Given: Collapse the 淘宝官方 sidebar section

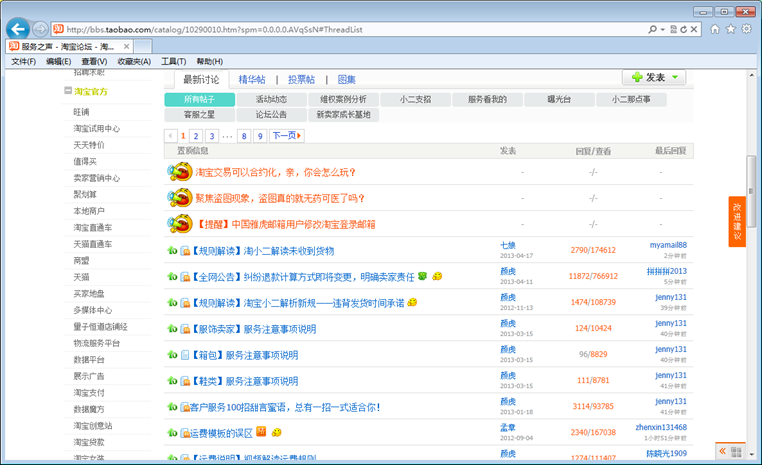Looking at the screenshot, I should pos(68,90).
